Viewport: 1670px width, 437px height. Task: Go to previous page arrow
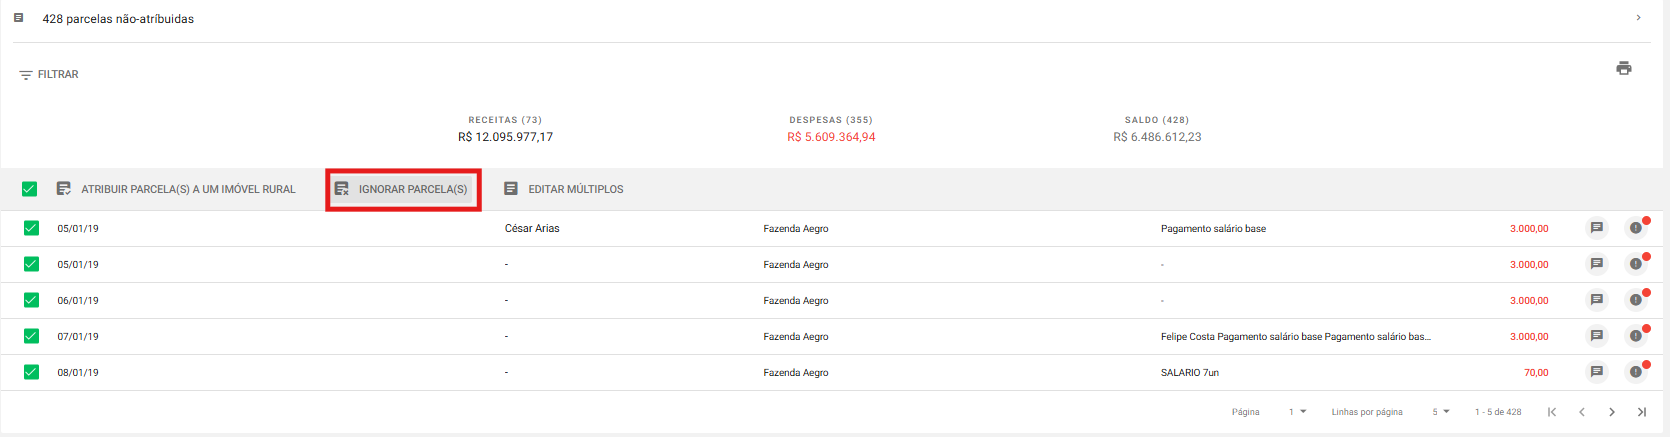point(1582,412)
